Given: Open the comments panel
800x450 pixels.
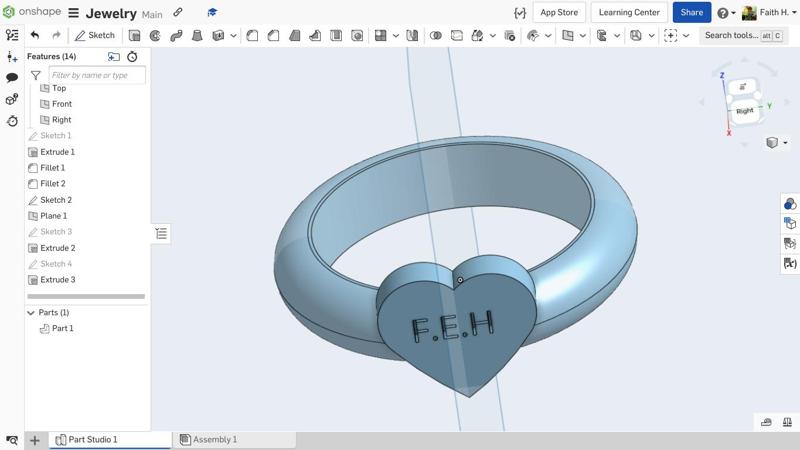Looking at the screenshot, I should pos(12,78).
